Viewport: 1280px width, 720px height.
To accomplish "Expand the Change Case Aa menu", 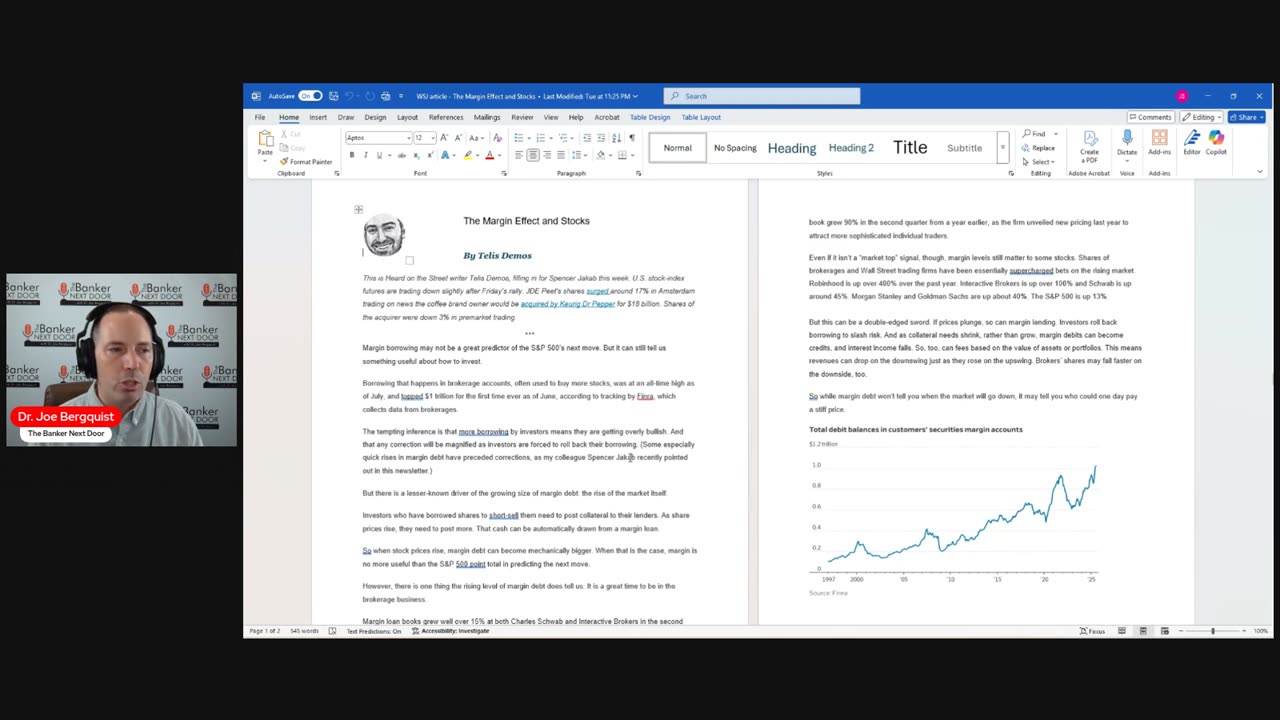I will pyautogui.click(x=475, y=138).
